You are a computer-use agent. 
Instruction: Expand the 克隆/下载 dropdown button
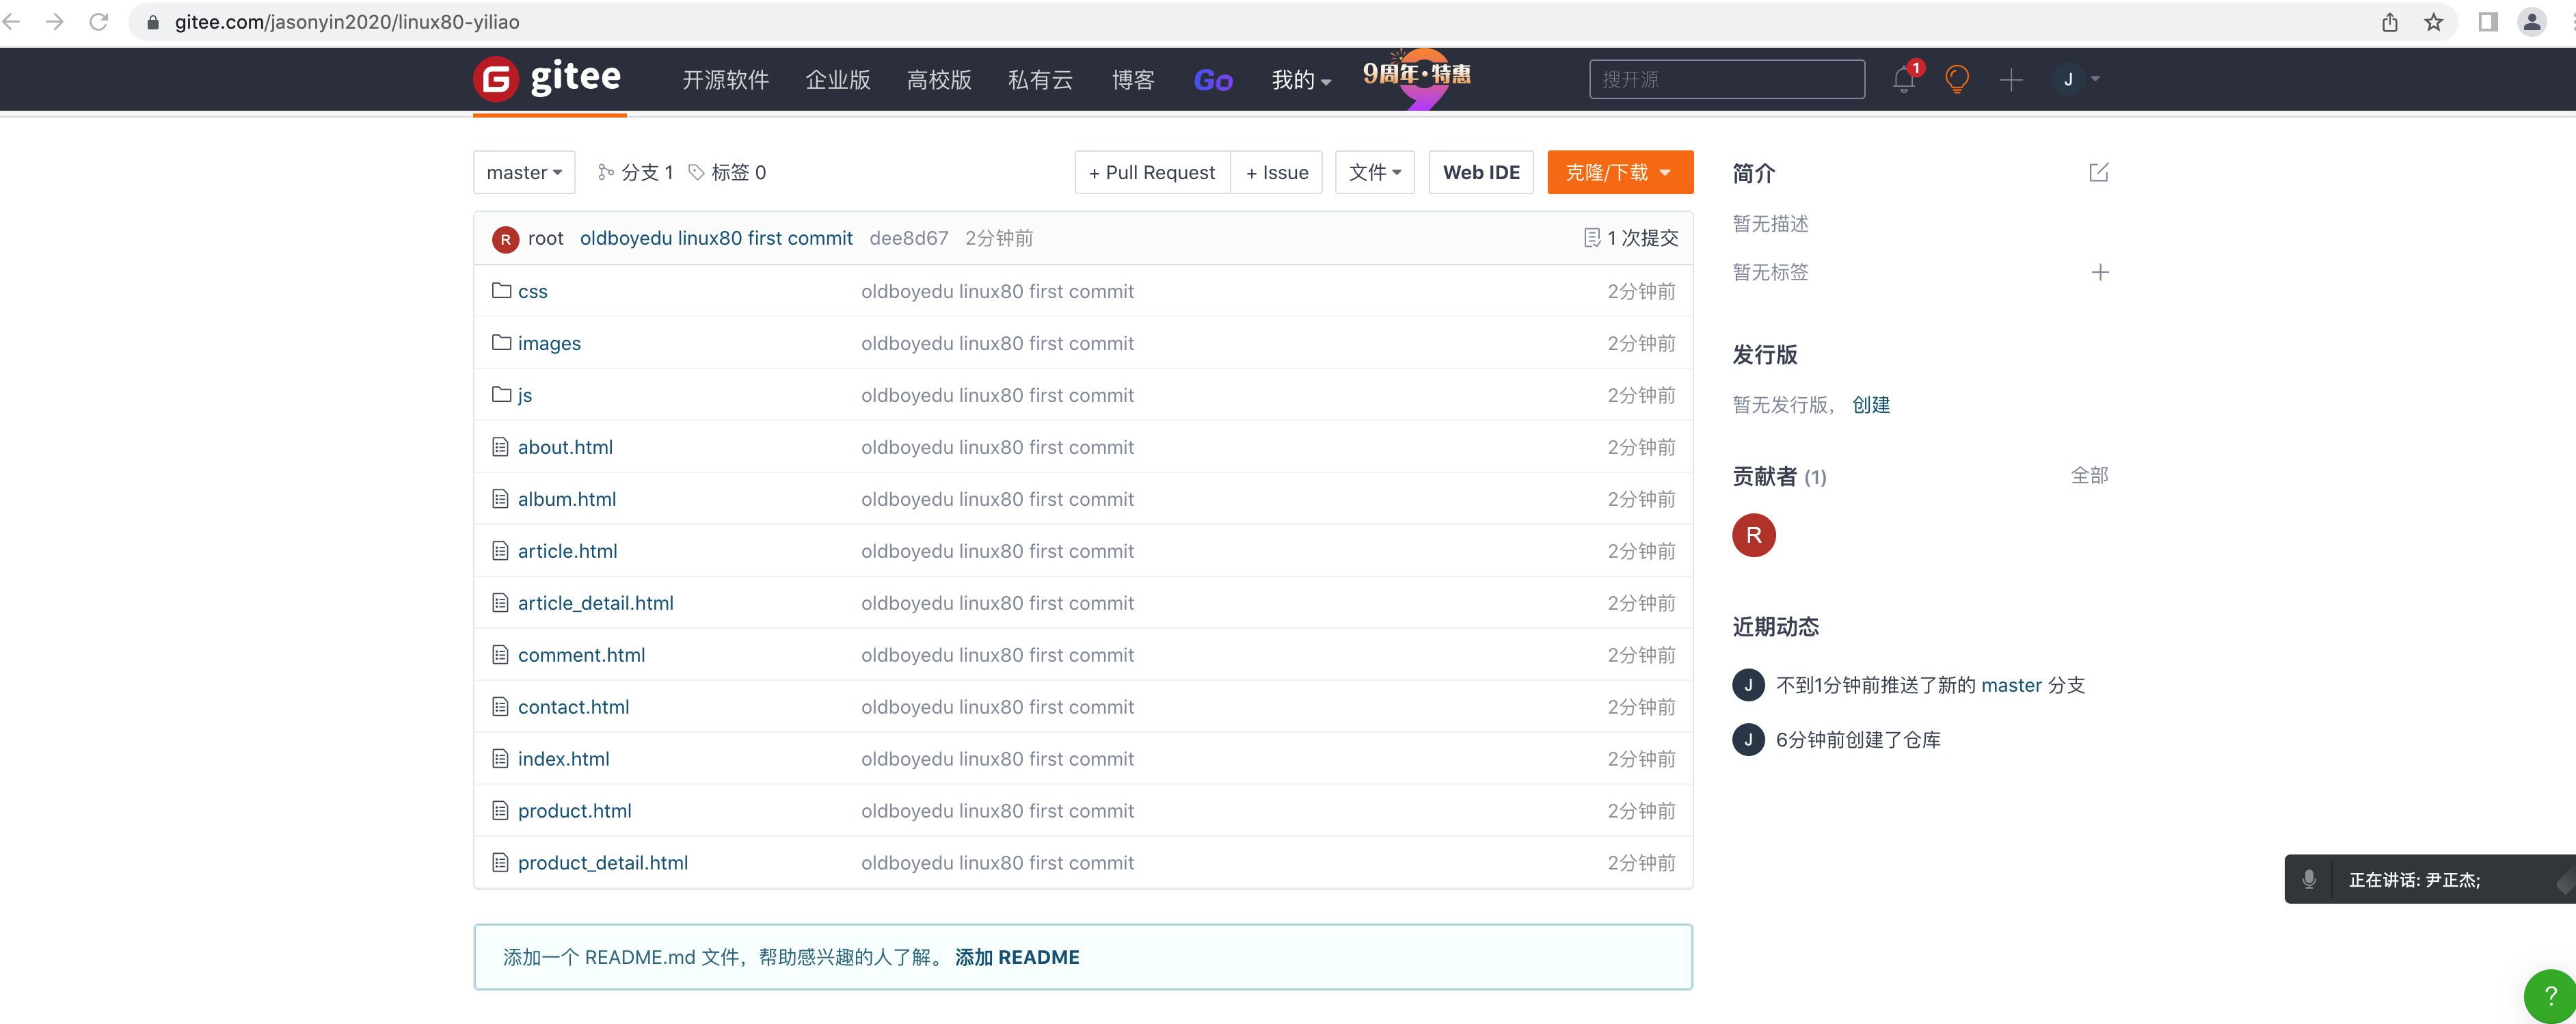click(x=1619, y=172)
